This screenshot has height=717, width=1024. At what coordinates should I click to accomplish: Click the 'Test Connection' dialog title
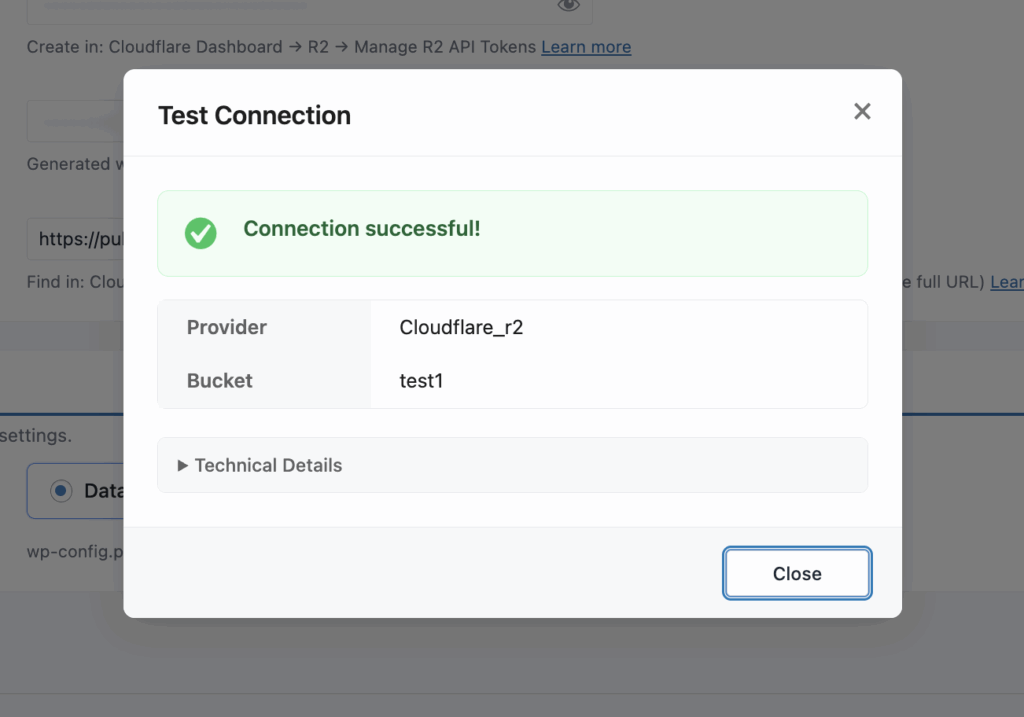(254, 116)
